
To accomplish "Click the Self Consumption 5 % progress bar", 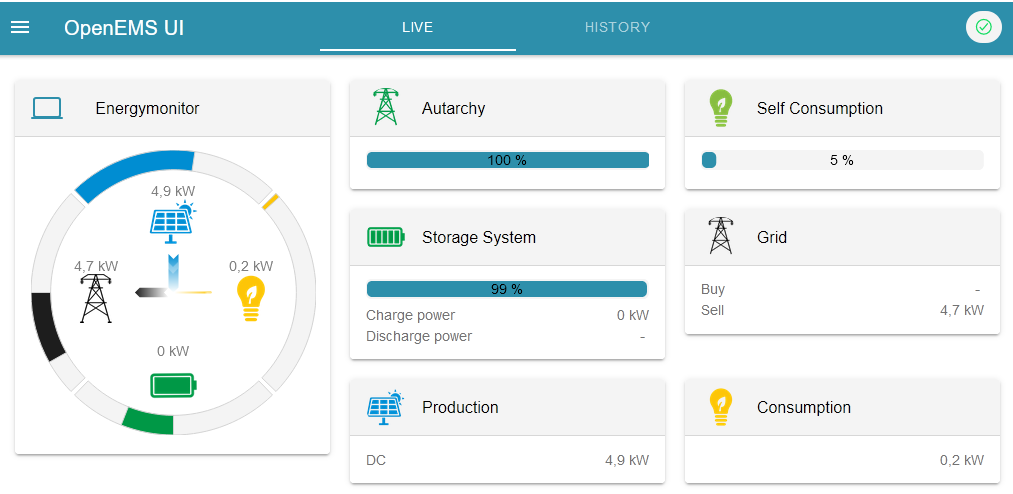I will [x=842, y=160].
